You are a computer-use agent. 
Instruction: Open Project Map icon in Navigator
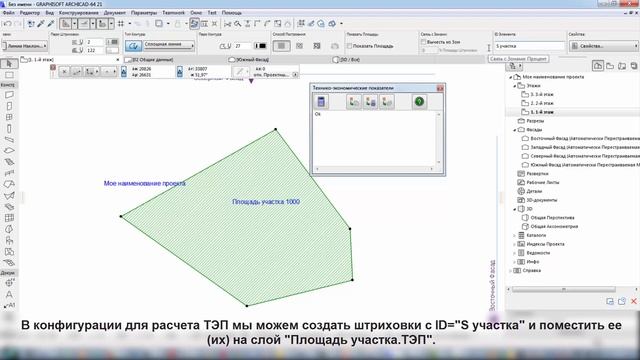click(598, 65)
